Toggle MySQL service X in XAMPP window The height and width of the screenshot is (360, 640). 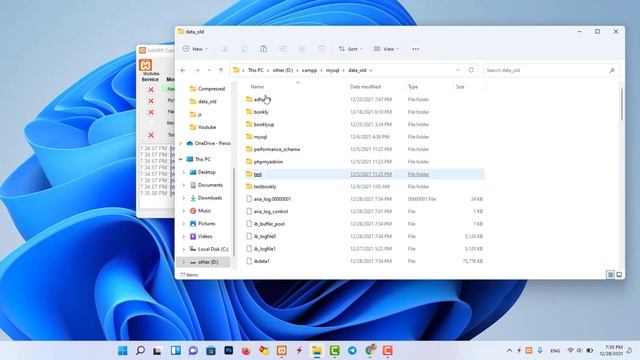click(x=151, y=101)
